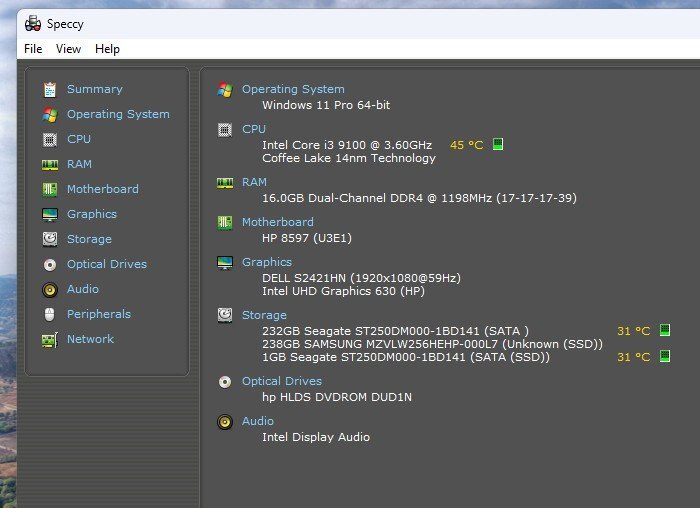
Task: Click green temperature indicator beside CPU
Action: pos(498,144)
